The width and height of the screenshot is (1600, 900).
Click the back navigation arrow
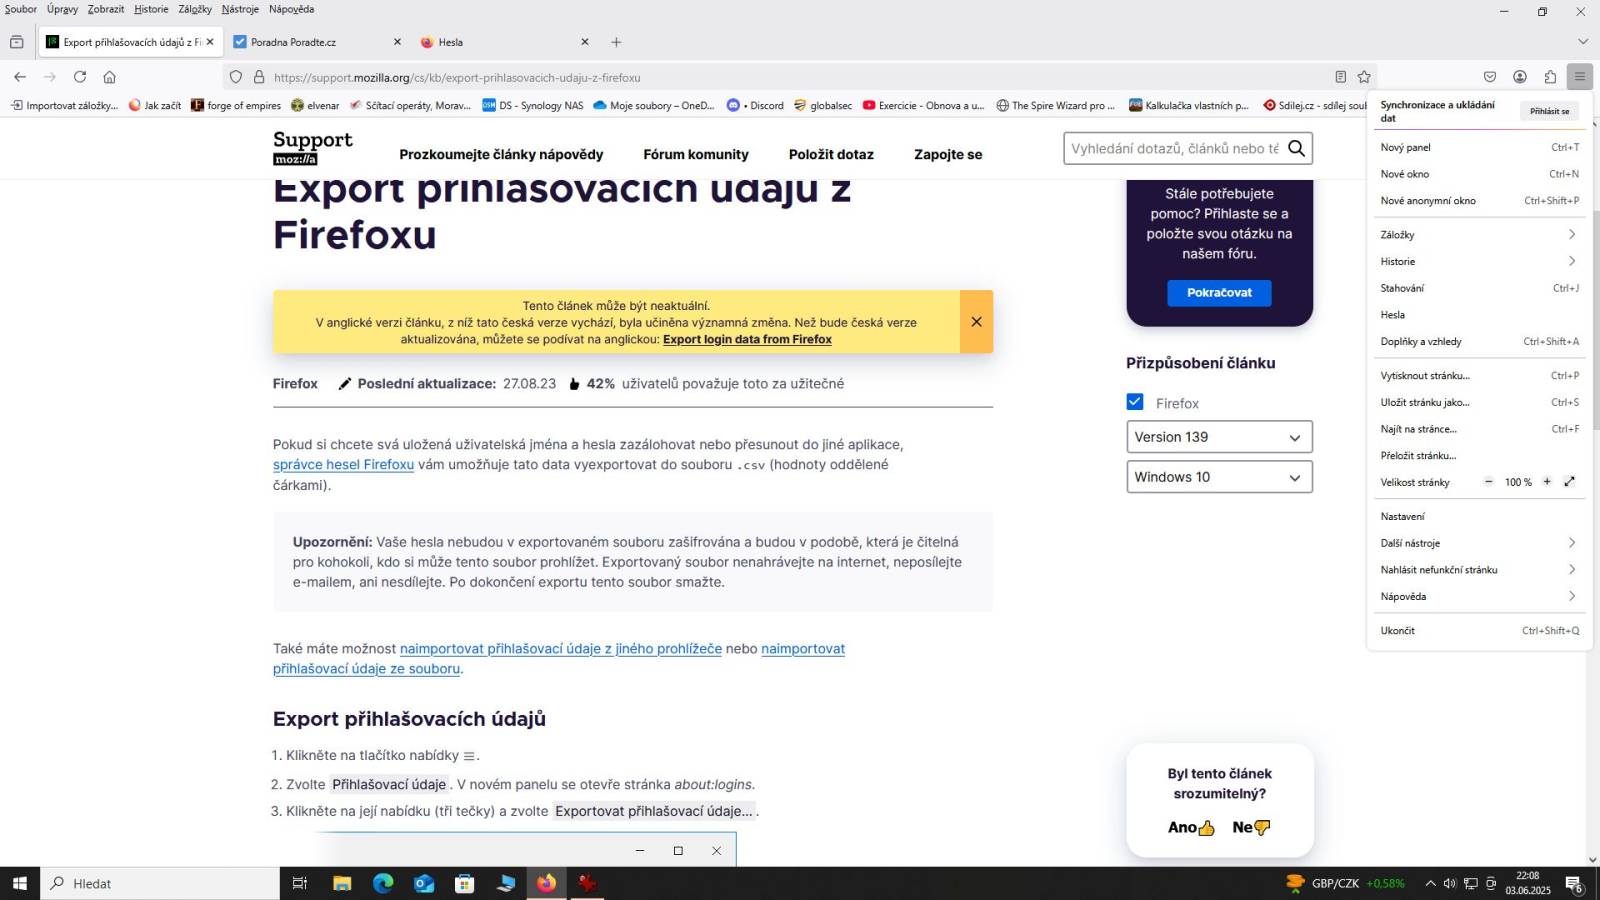20,77
